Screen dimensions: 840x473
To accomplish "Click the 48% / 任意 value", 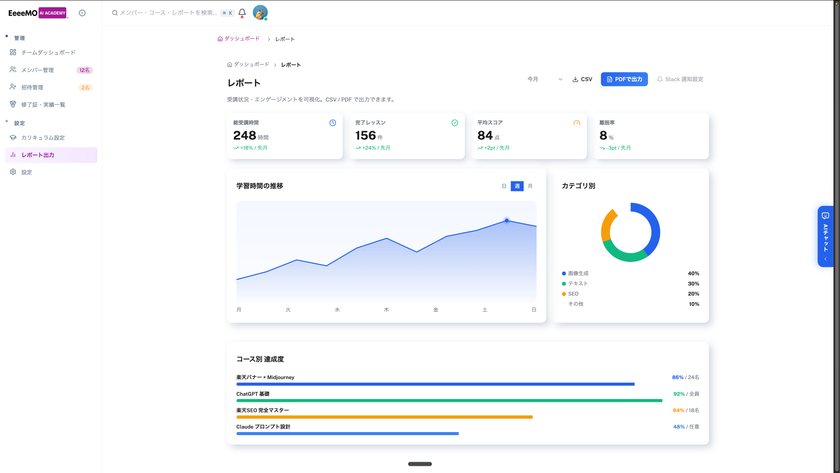I will 686,427.
